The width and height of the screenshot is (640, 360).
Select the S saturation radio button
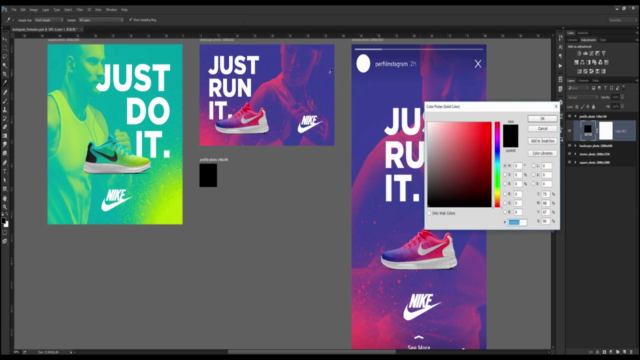[505, 175]
